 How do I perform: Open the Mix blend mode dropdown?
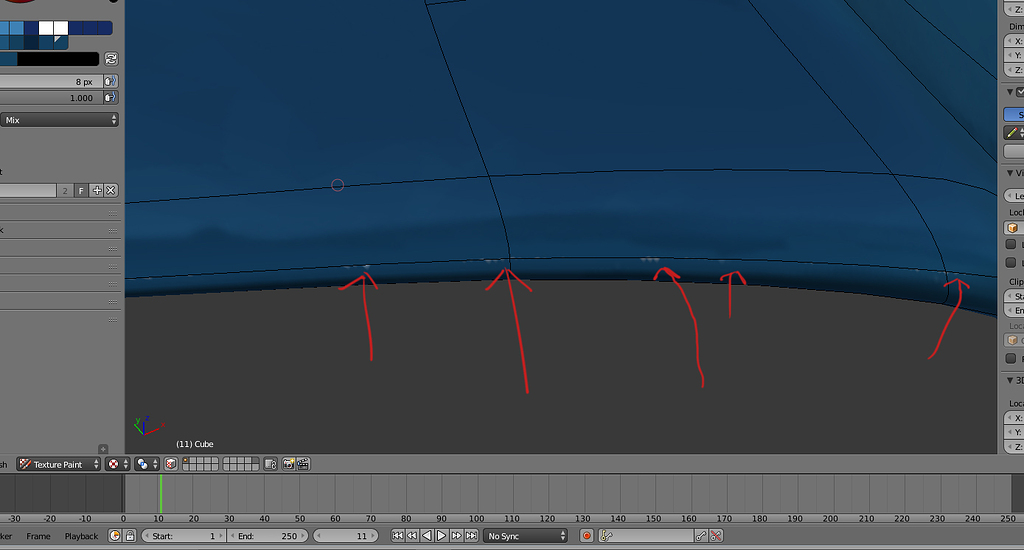(59, 120)
